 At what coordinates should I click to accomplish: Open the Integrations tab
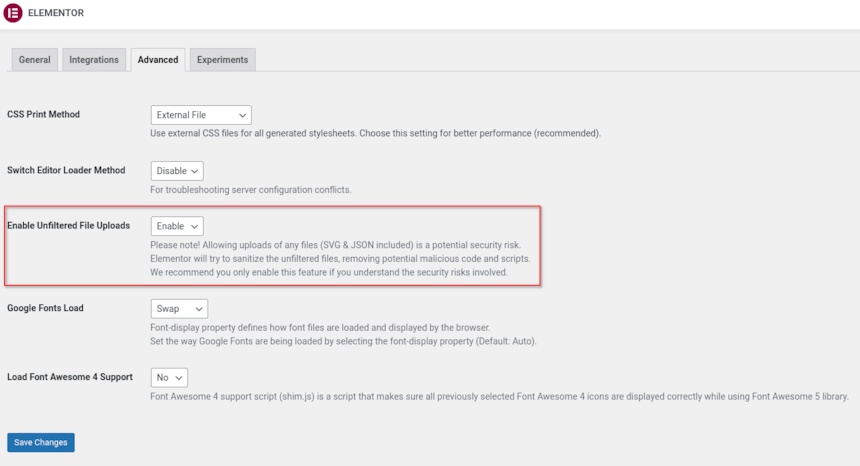click(94, 60)
